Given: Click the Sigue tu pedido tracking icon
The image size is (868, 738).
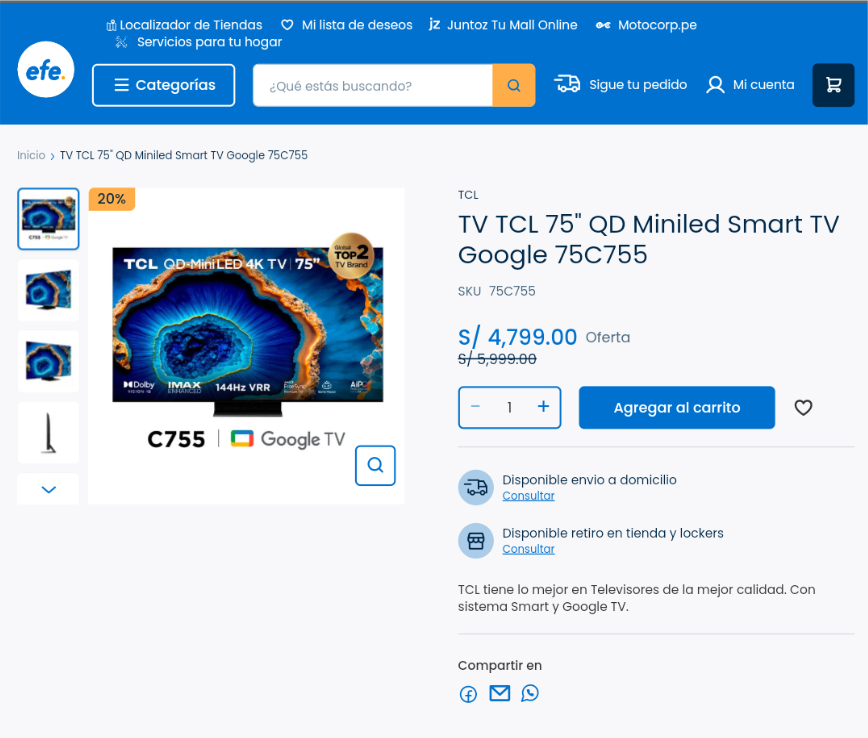Looking at the screenshot, I should (568, 85).
